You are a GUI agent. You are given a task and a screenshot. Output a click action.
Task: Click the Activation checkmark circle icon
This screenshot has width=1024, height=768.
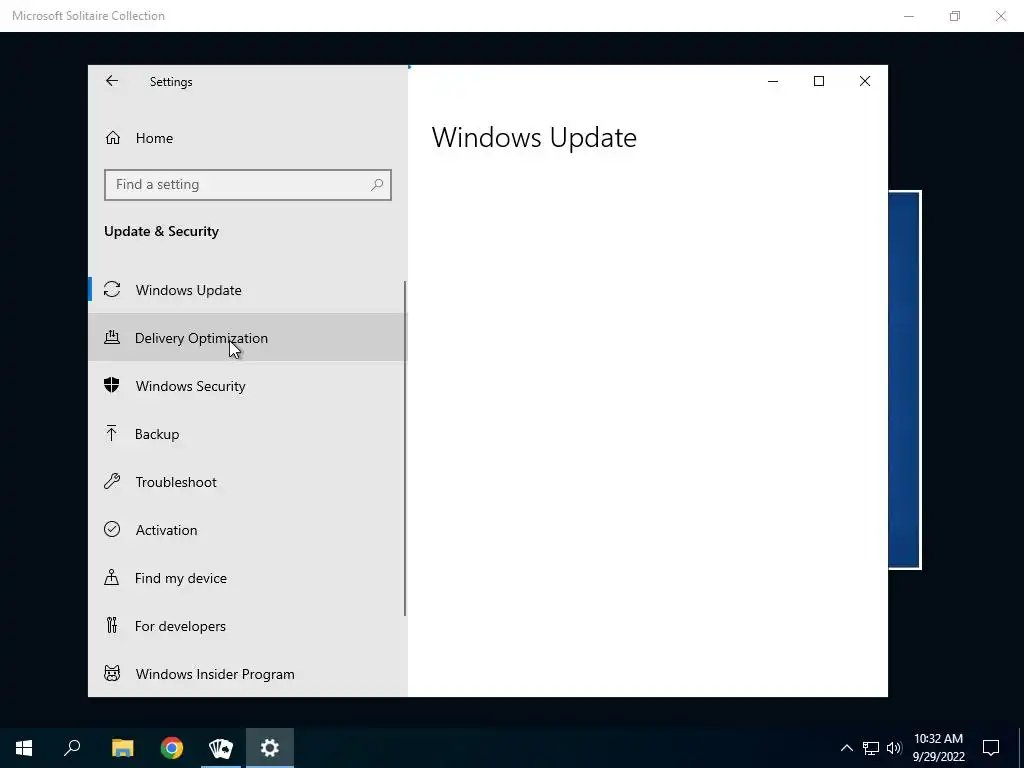112,529
